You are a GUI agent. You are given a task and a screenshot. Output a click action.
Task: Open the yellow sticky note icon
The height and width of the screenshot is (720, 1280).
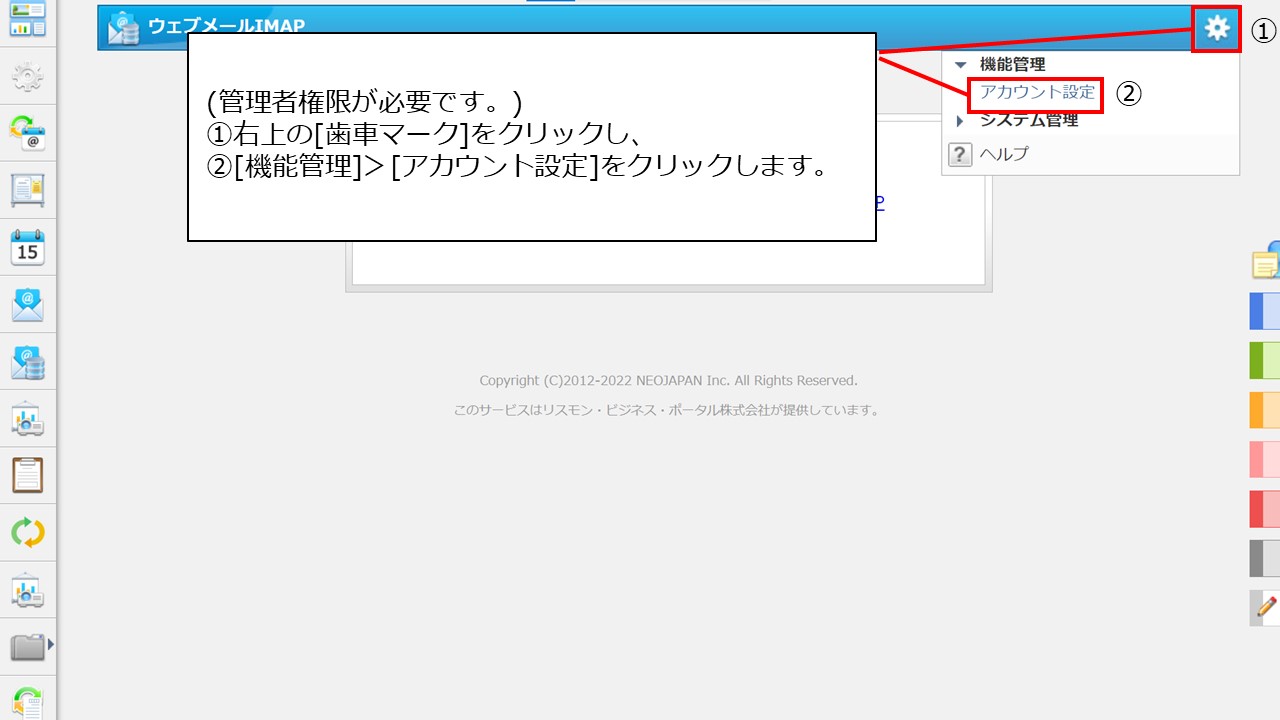point(1266,260)
